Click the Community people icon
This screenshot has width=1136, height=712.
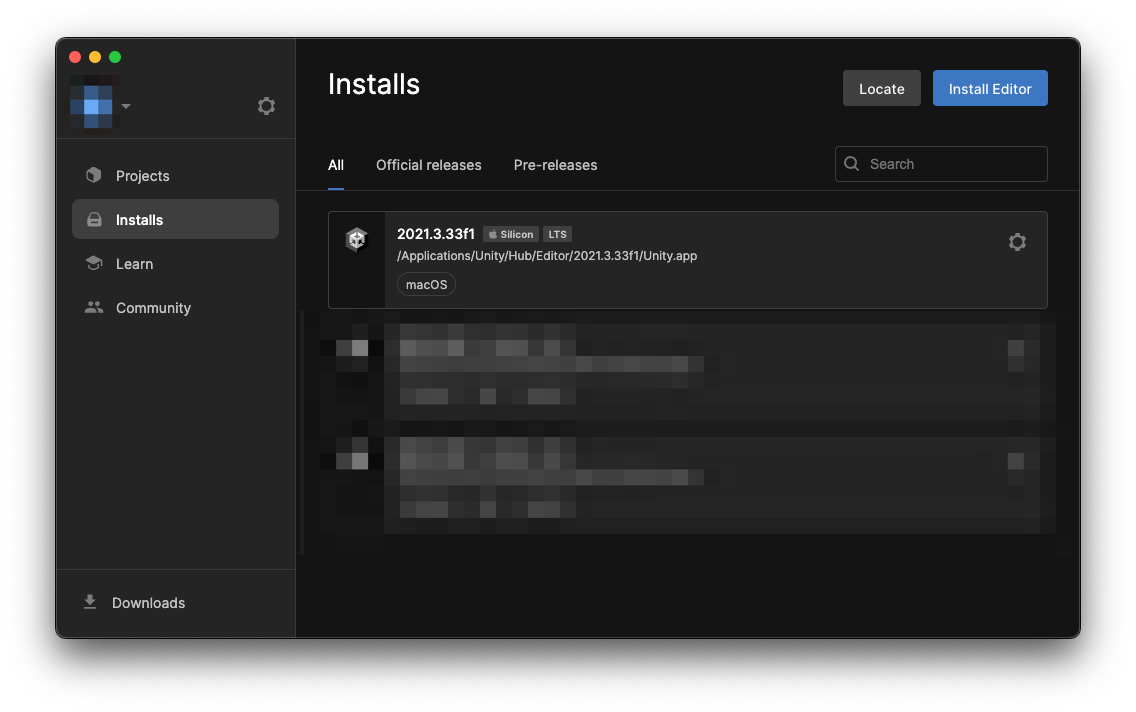93,307
